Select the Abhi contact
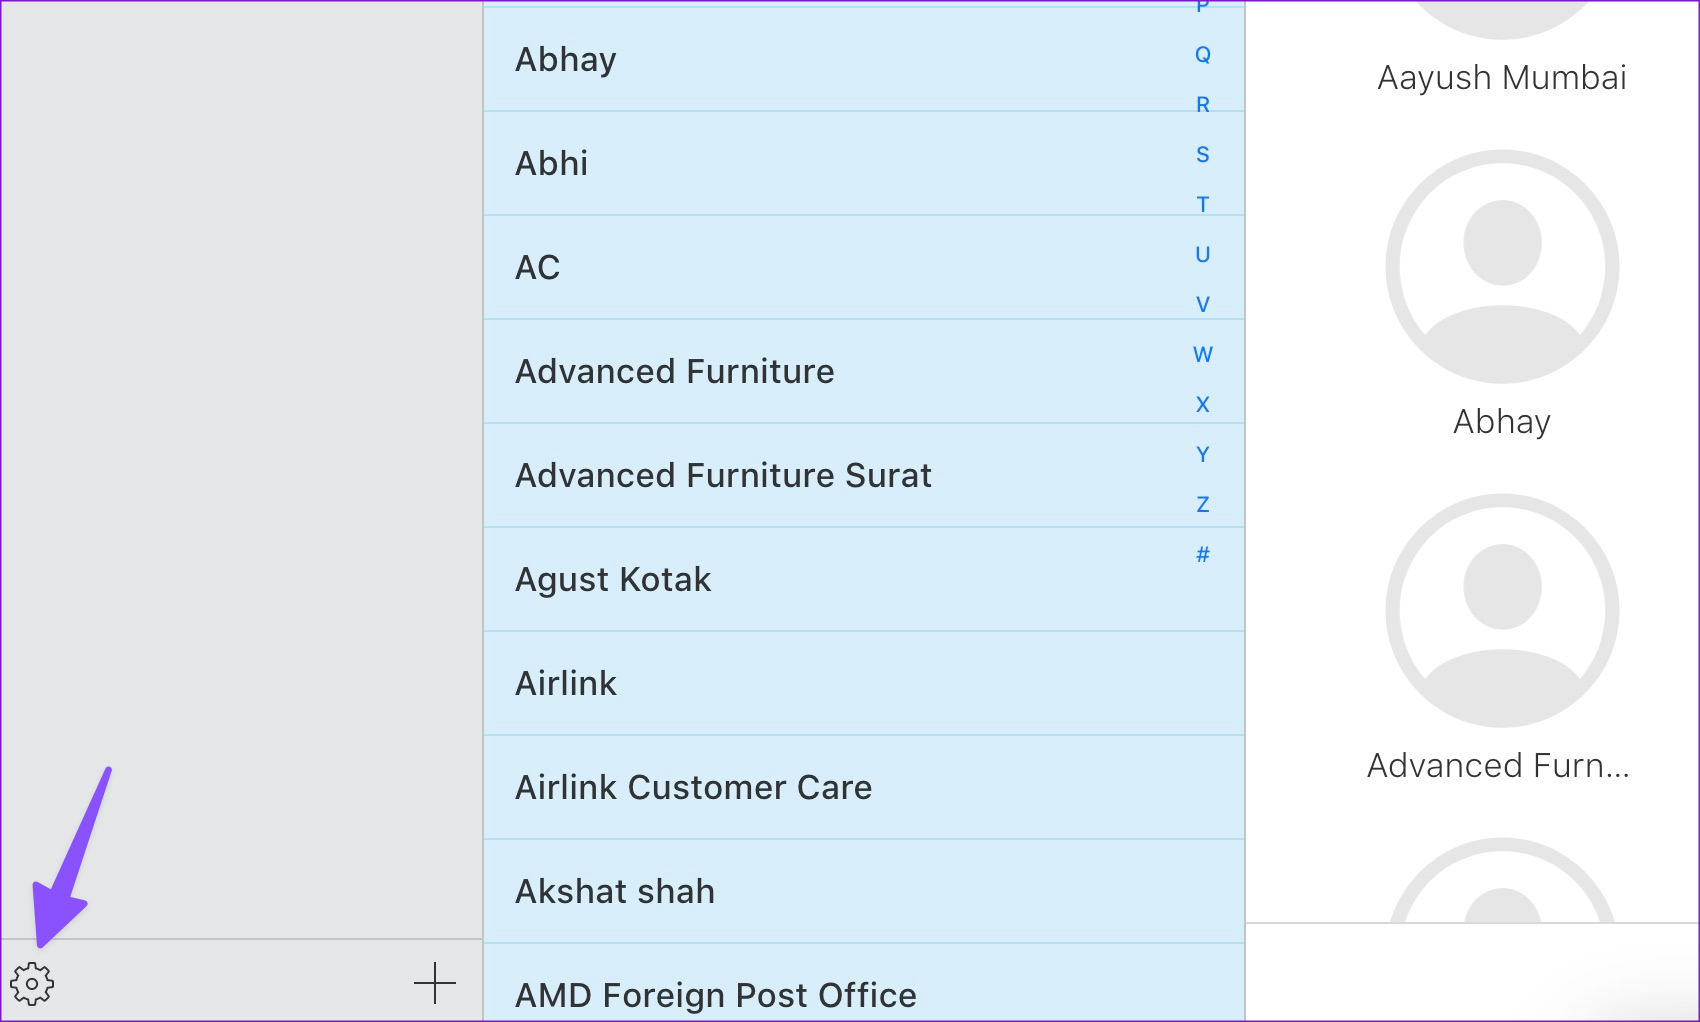1700x1022 pixels. [552, 164]
